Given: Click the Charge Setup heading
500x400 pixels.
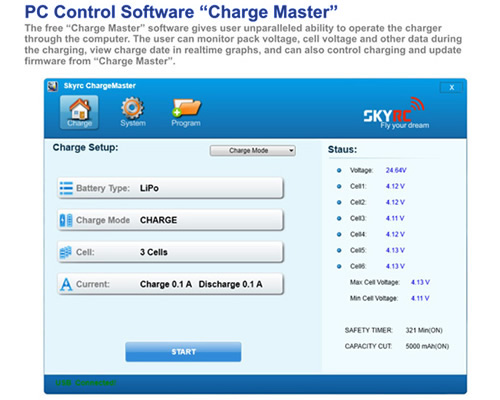Looking at the screenshot, I should 85,147.
